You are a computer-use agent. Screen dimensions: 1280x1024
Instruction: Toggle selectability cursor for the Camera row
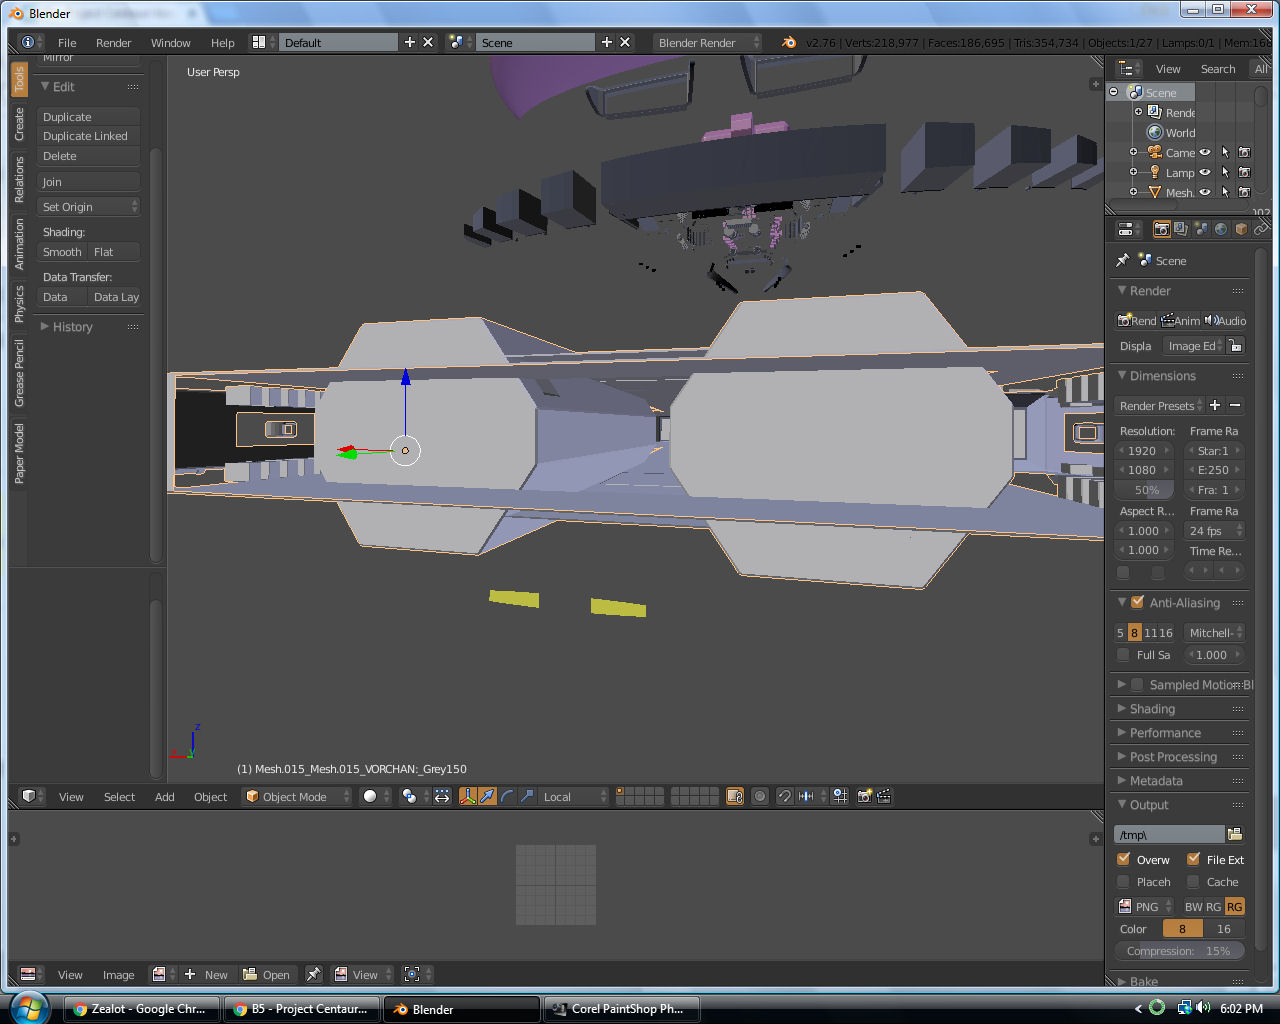pos(1225,152)
